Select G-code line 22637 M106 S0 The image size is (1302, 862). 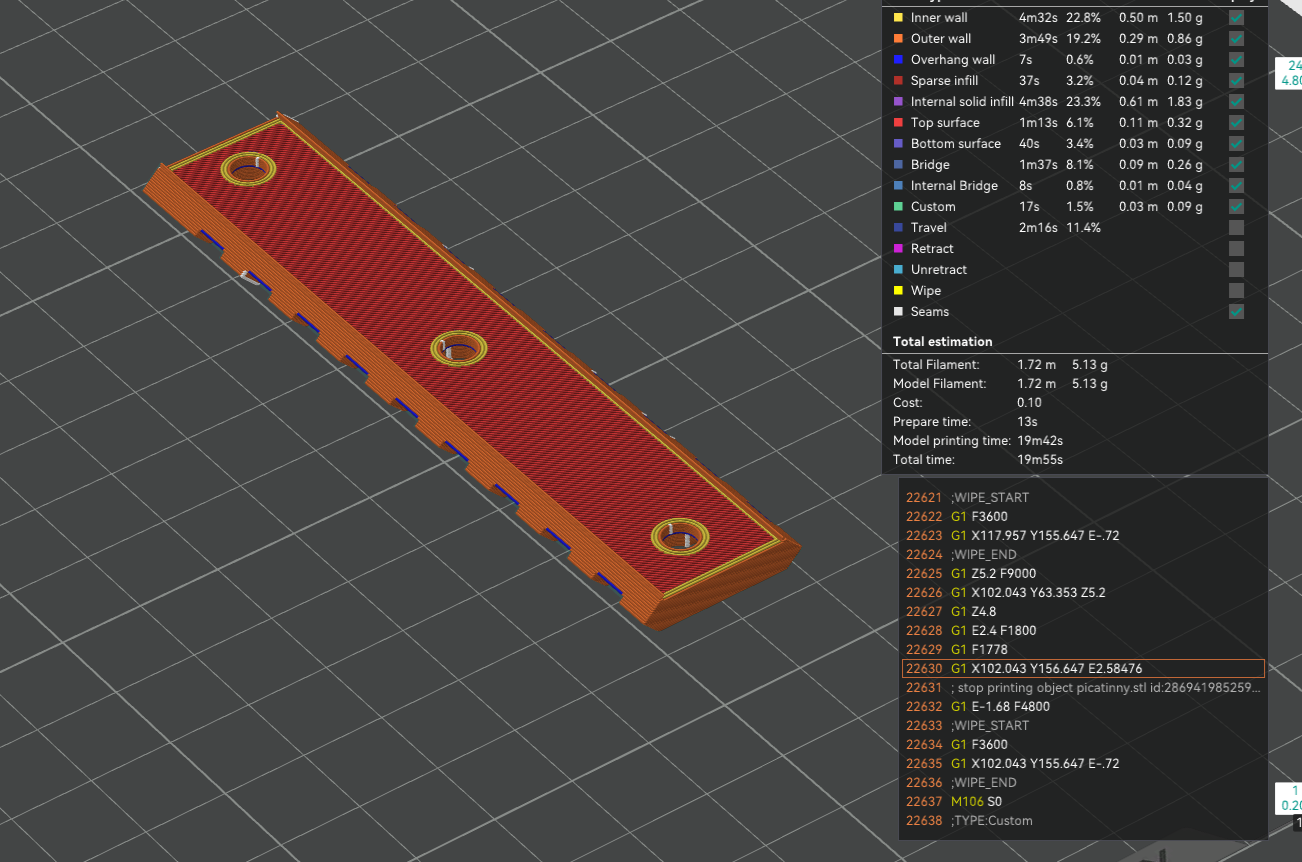click(x=1083, y=802)
